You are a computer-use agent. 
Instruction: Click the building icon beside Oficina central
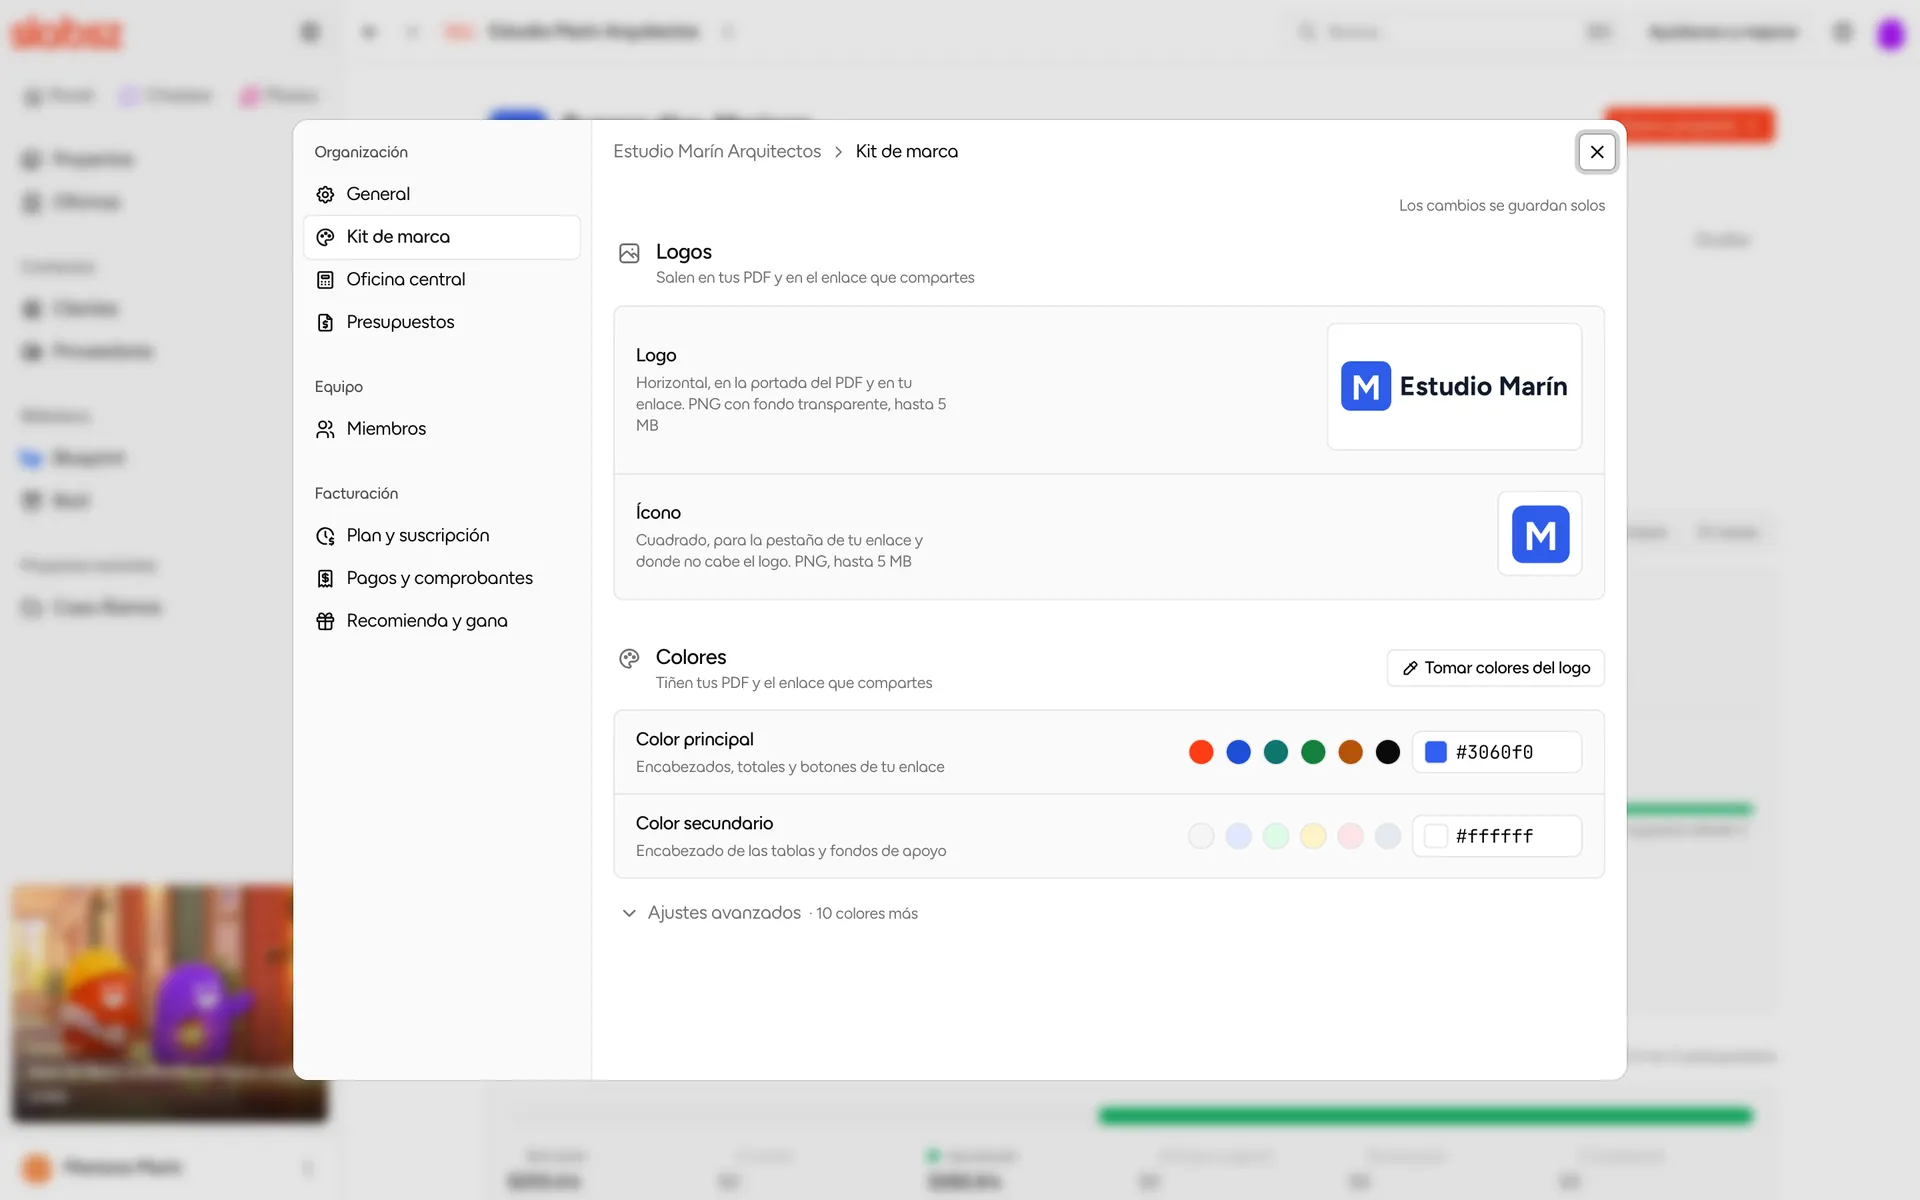pos(325,280)
